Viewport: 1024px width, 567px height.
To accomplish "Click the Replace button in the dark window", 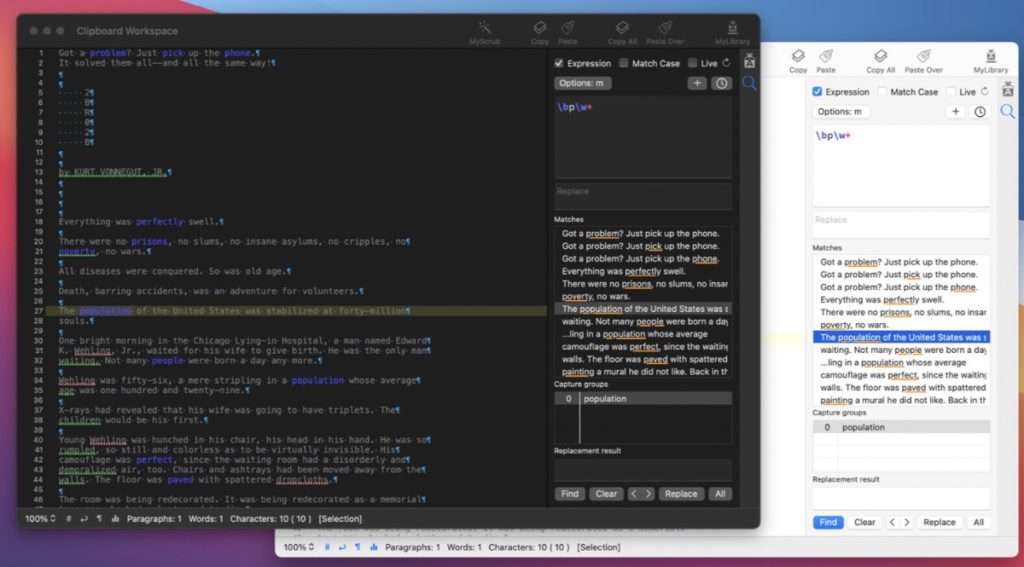I will (681, 494).
